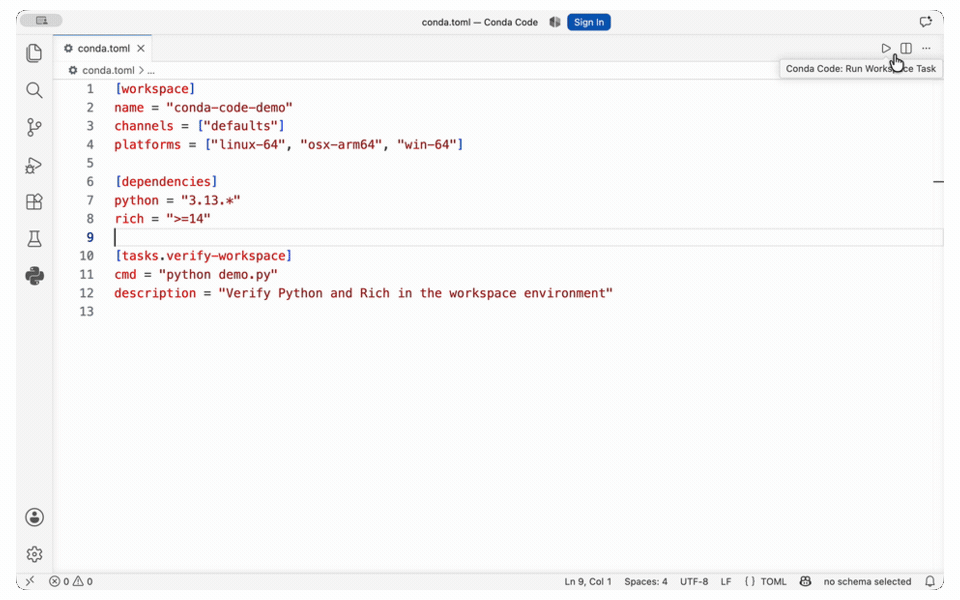The height and width of the screenshot is (600, 960).
Task: Open the Accounts menu
Action: (34, 517)
